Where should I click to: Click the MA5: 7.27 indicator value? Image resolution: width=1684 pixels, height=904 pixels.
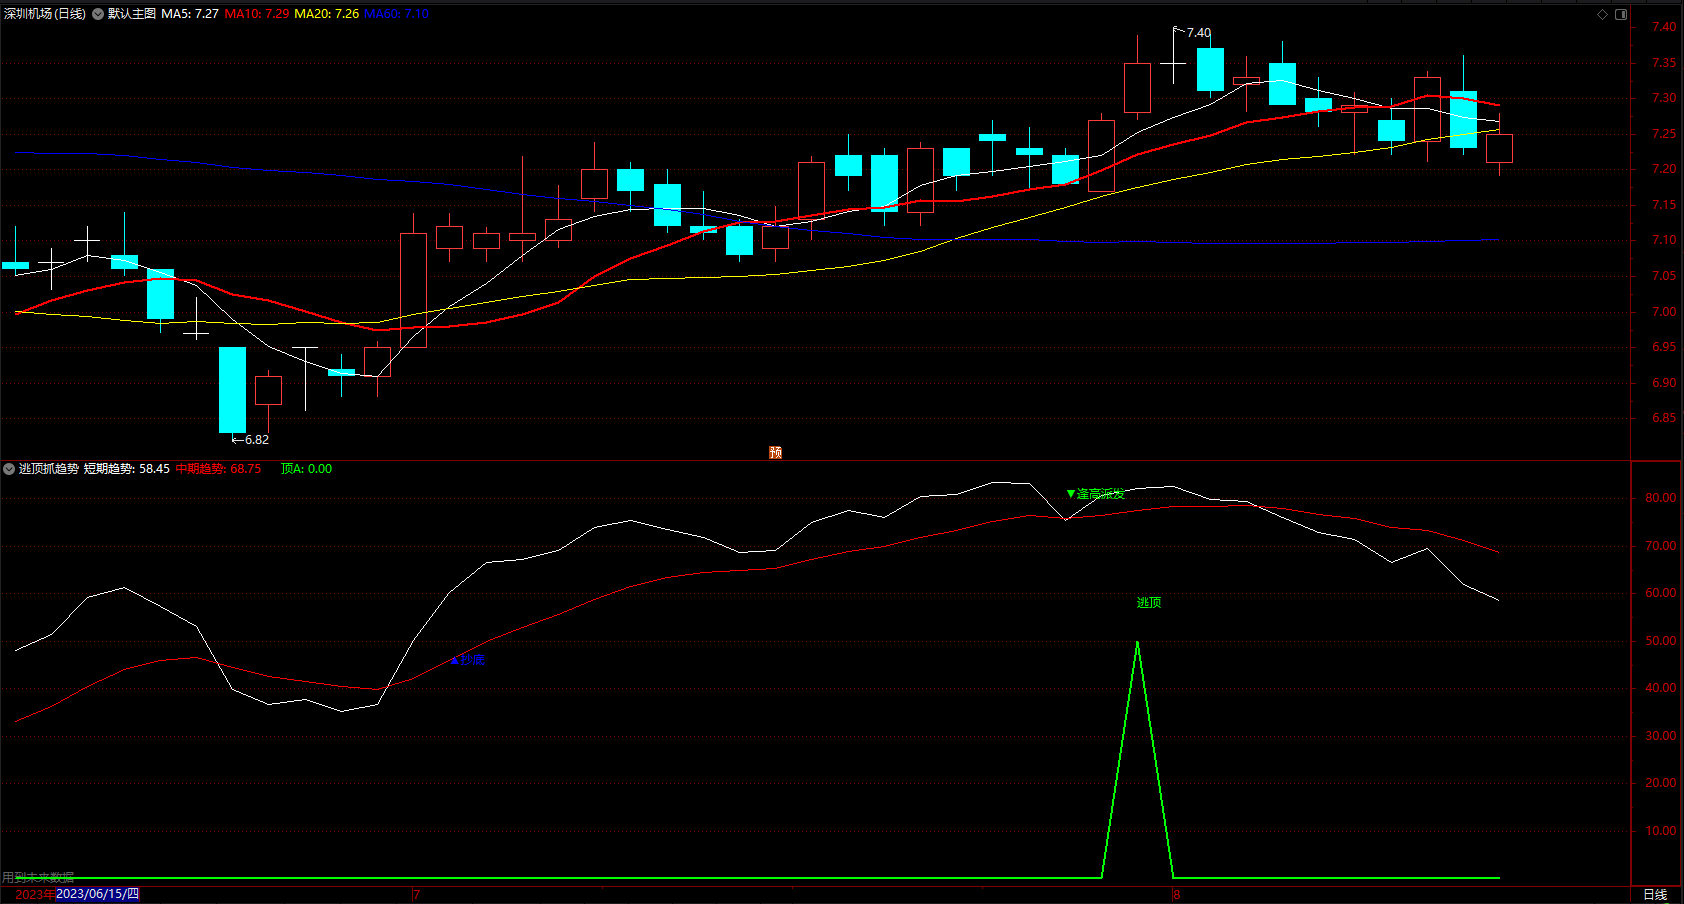190,14
